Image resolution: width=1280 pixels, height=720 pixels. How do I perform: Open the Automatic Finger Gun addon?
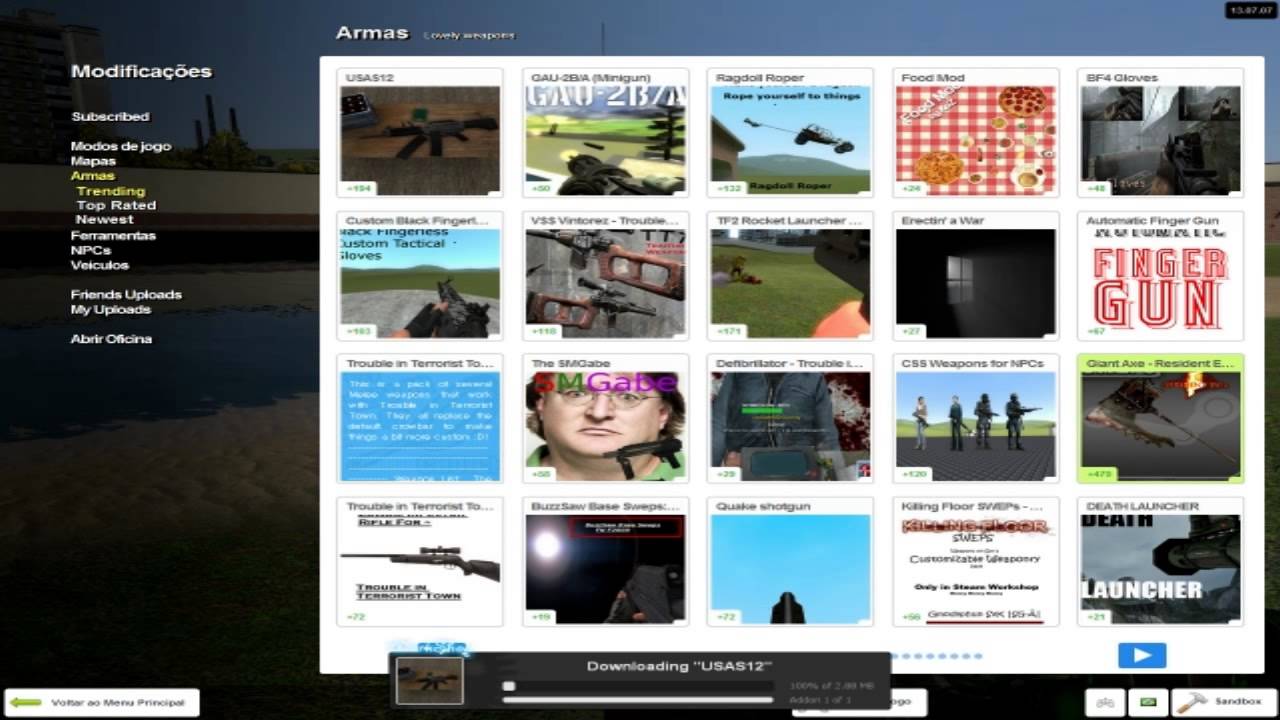tap(1160, 276)
